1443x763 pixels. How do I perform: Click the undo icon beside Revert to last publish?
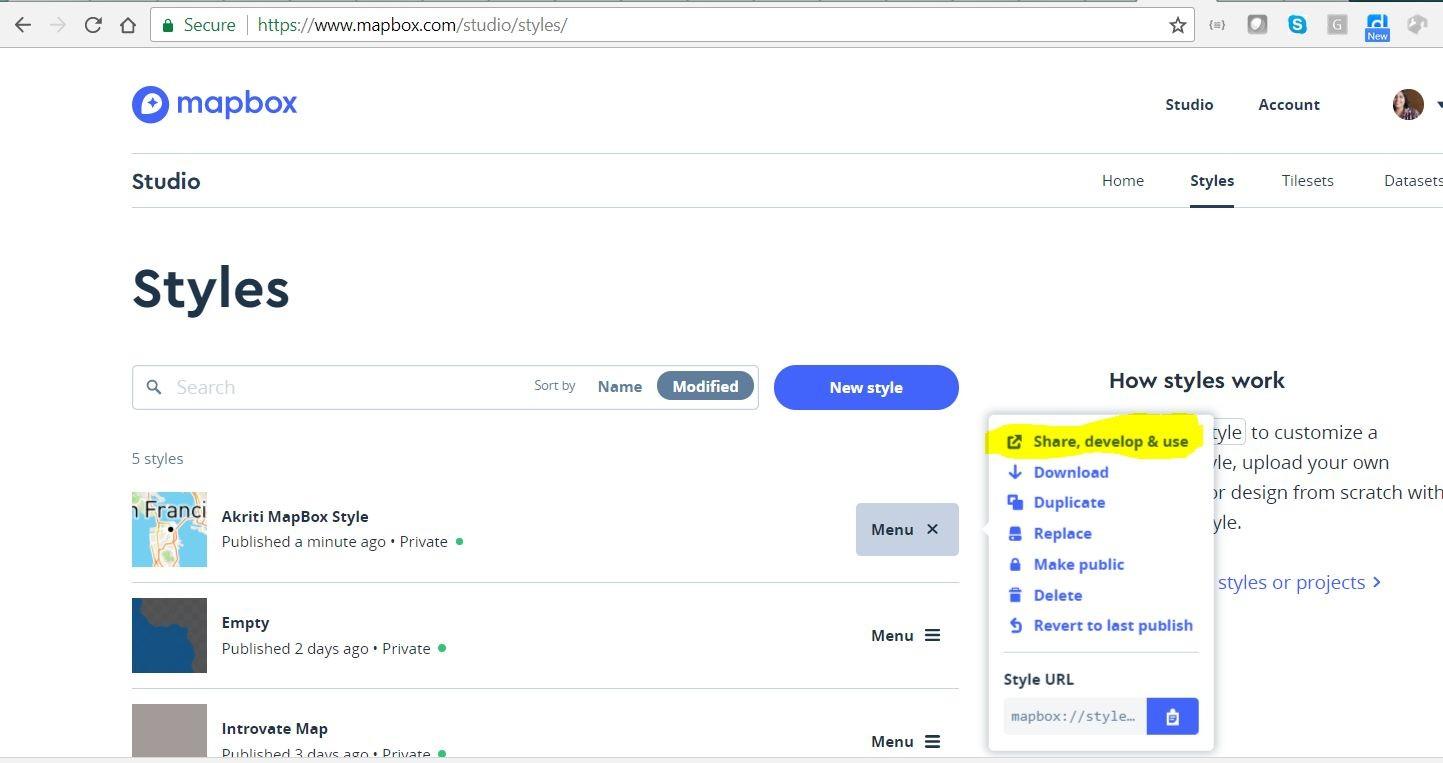pos(1015,625)
